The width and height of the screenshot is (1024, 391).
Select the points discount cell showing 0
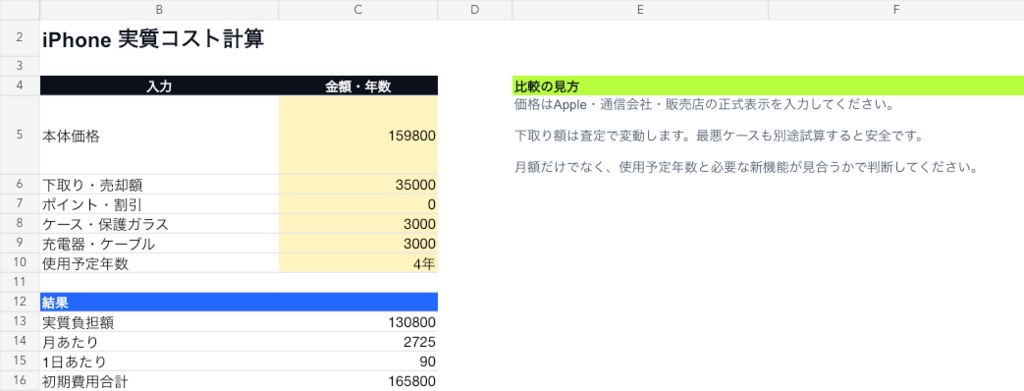(x=358, y=204)
